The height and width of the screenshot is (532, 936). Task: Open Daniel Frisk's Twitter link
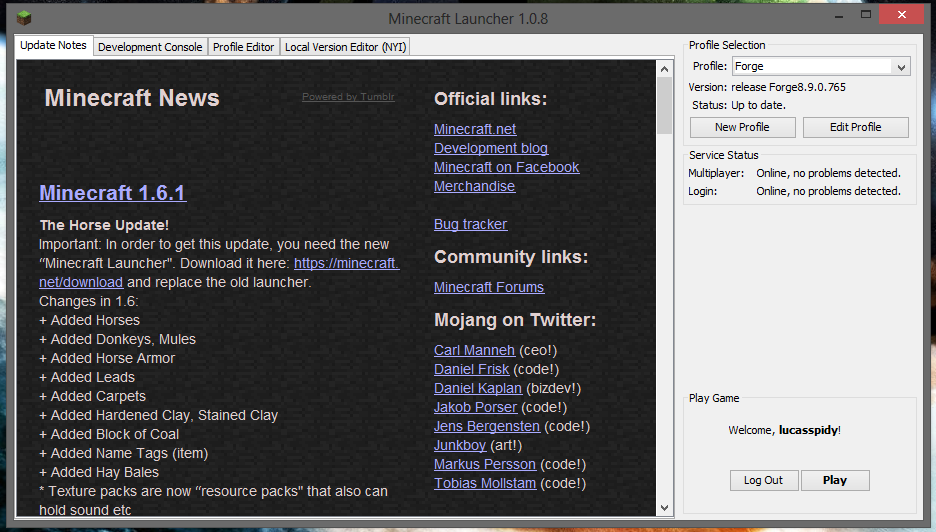coord(472,370)
